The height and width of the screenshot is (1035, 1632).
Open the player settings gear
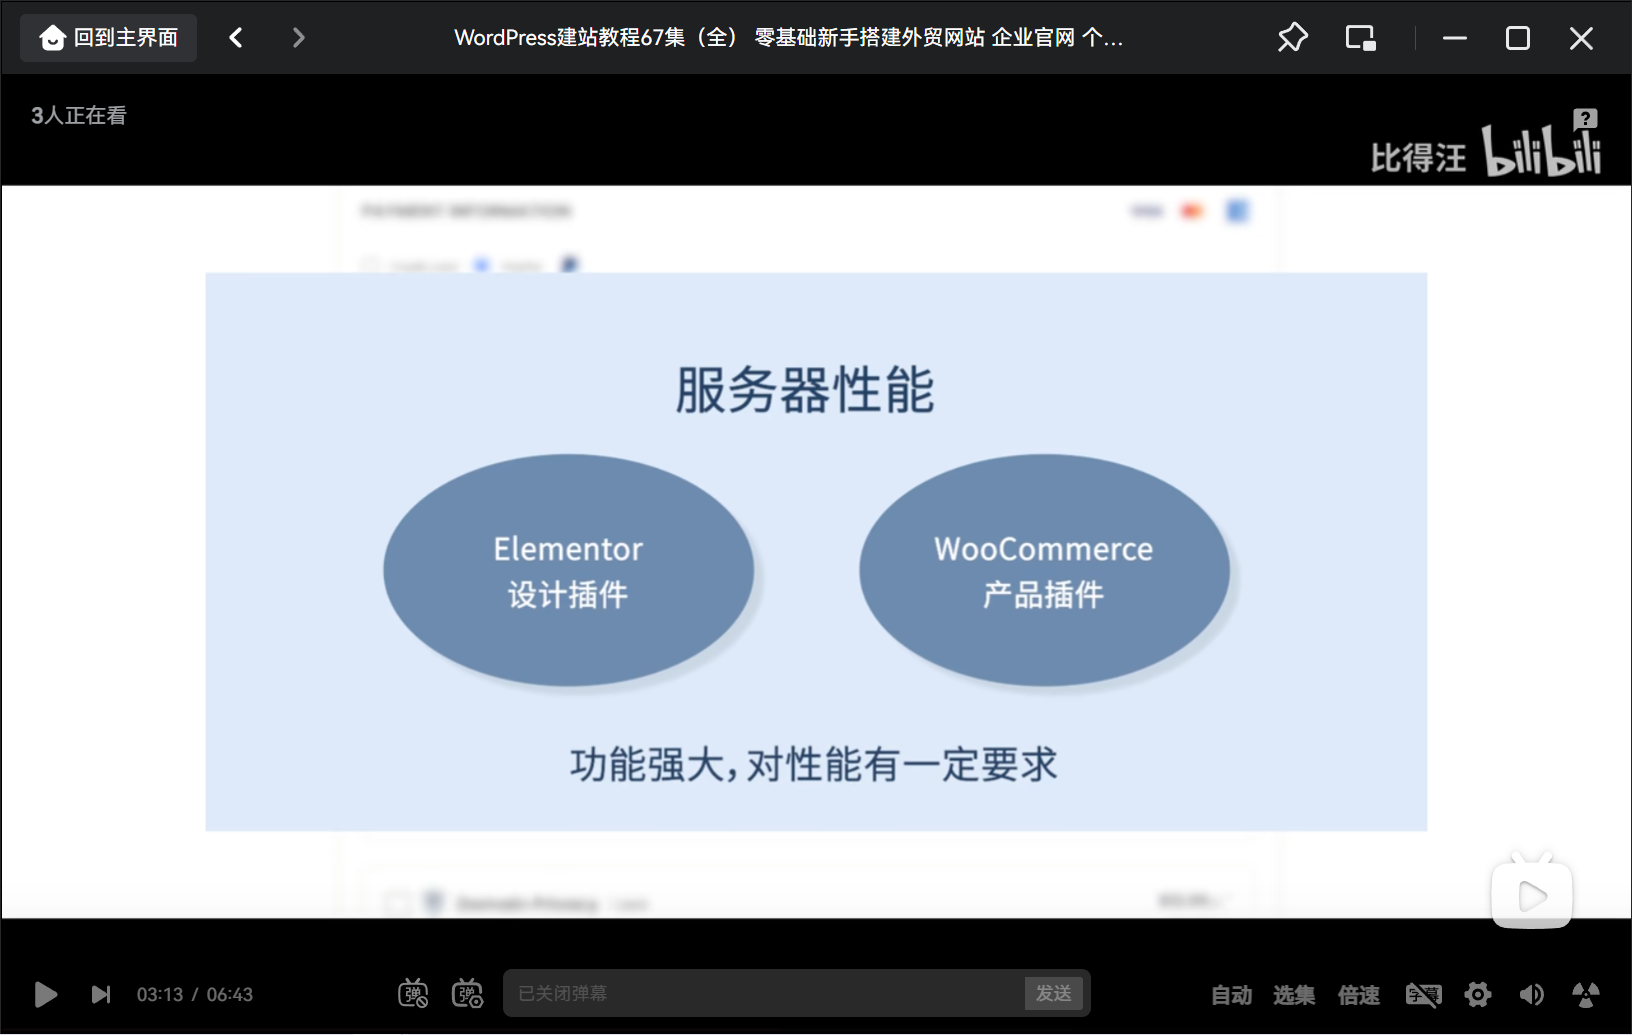[1478, 994]
